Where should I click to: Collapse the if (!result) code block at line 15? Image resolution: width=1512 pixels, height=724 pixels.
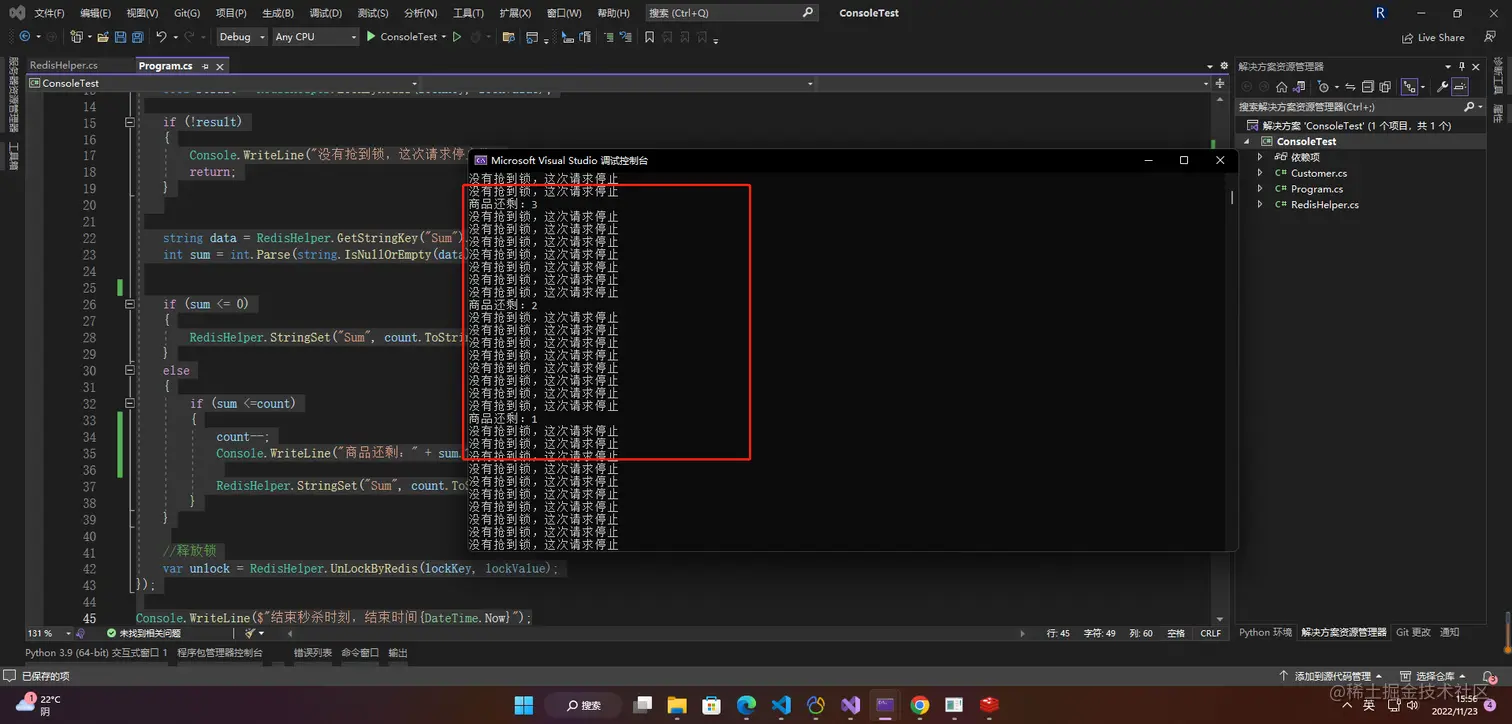coord(129,122)
